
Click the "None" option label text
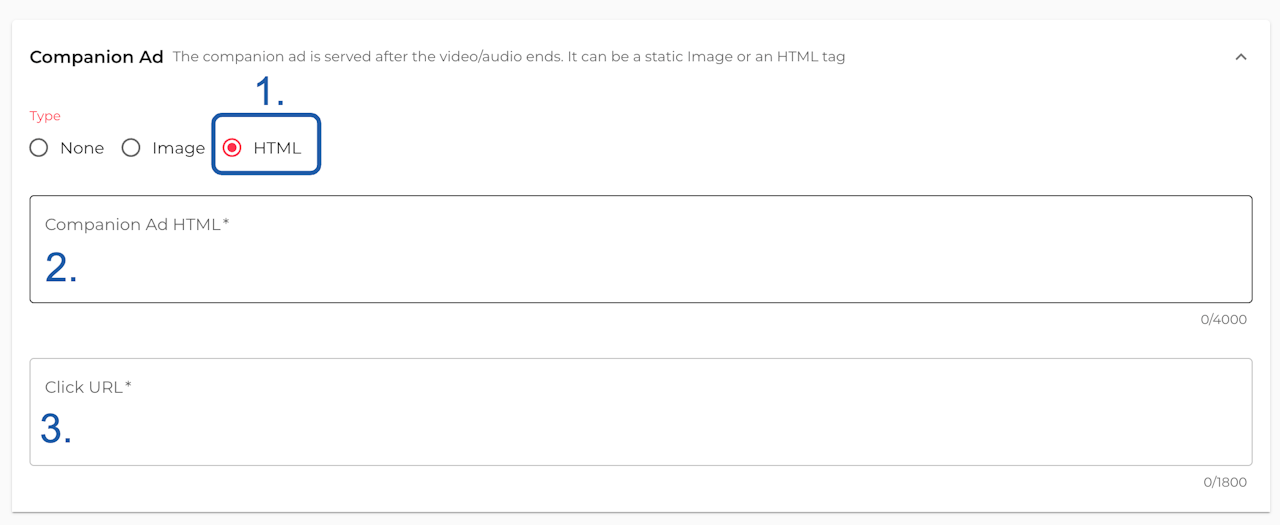point(82,148)
